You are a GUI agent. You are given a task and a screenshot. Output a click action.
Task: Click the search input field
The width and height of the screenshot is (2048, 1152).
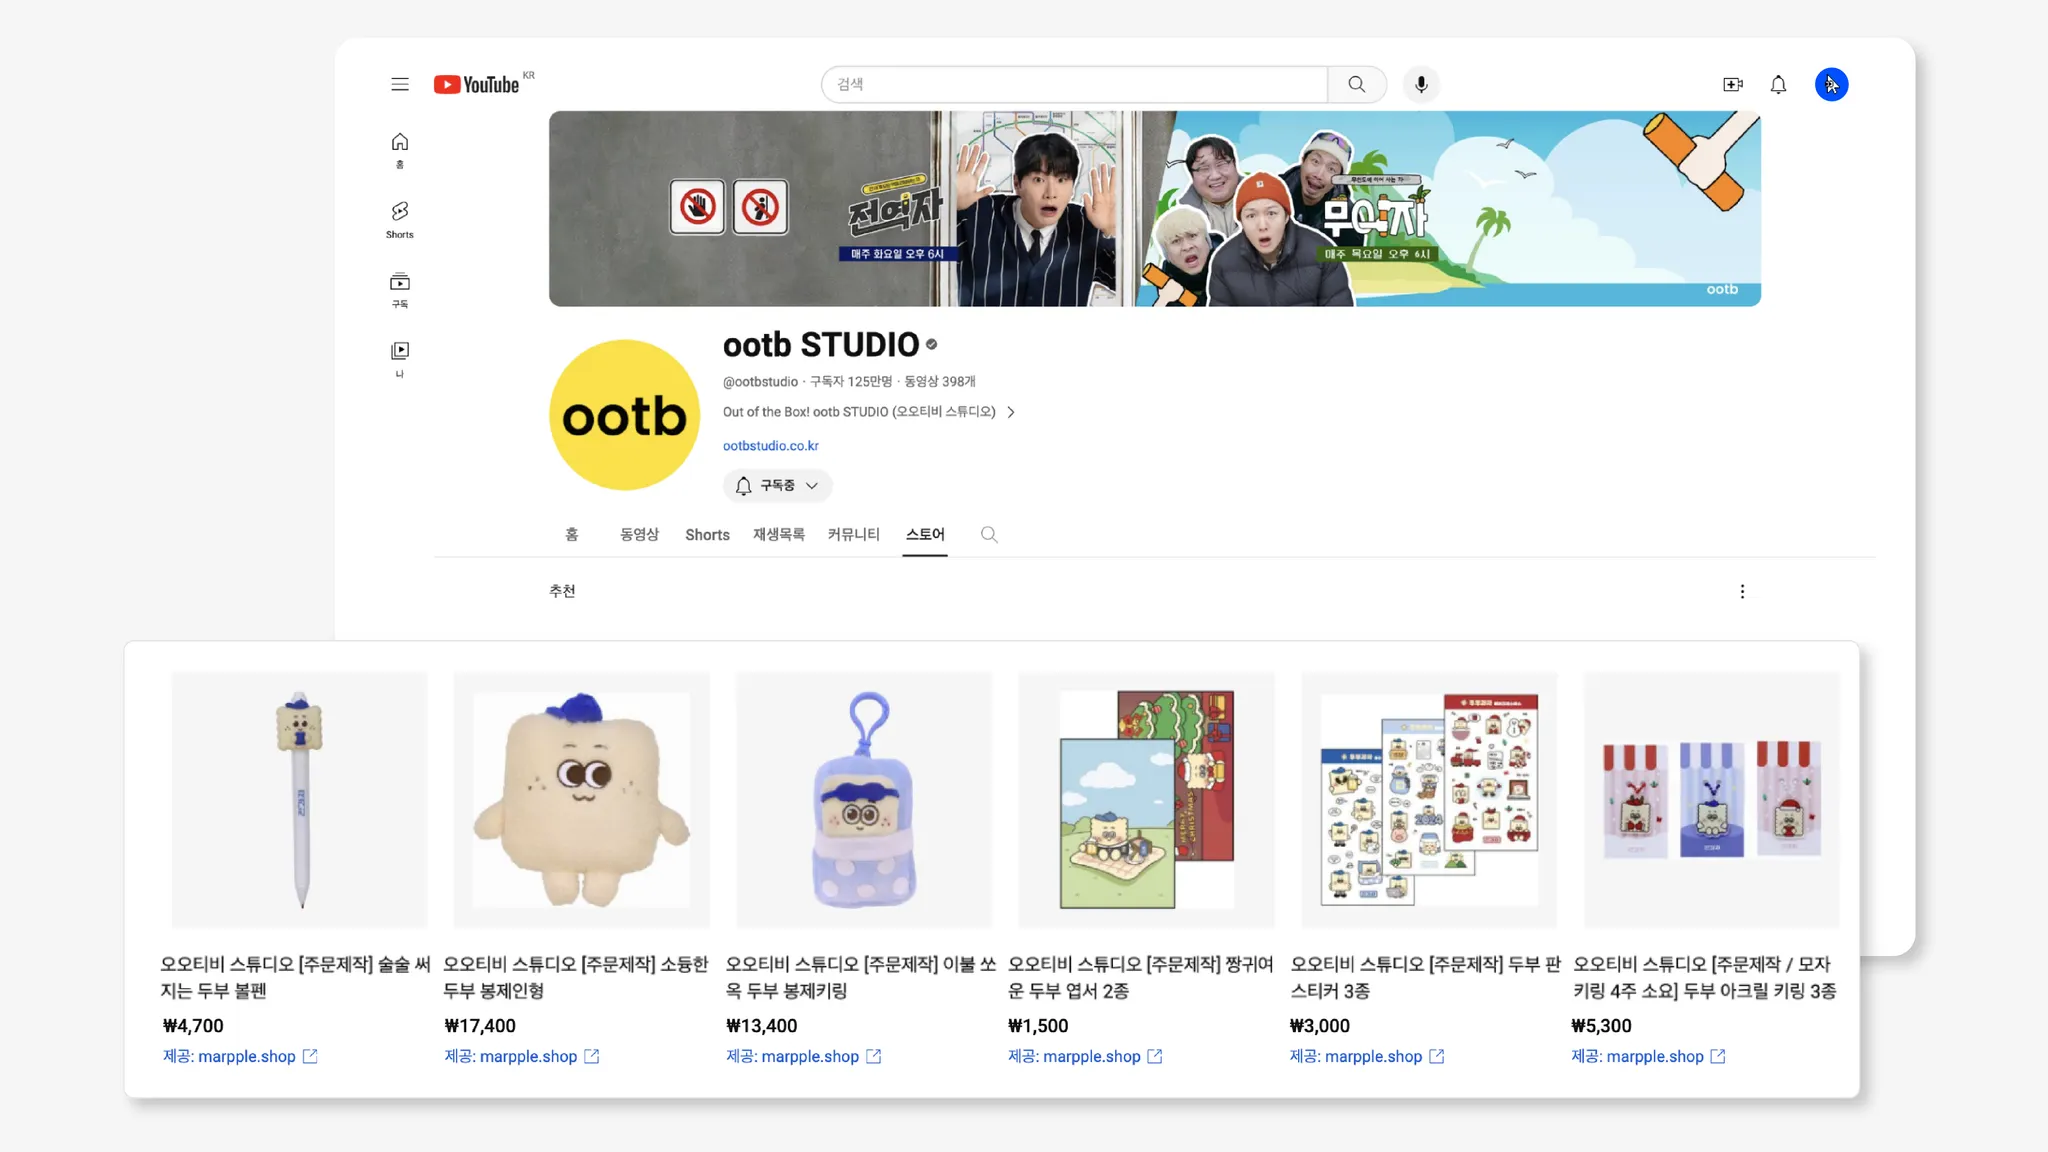point(1075,84)
